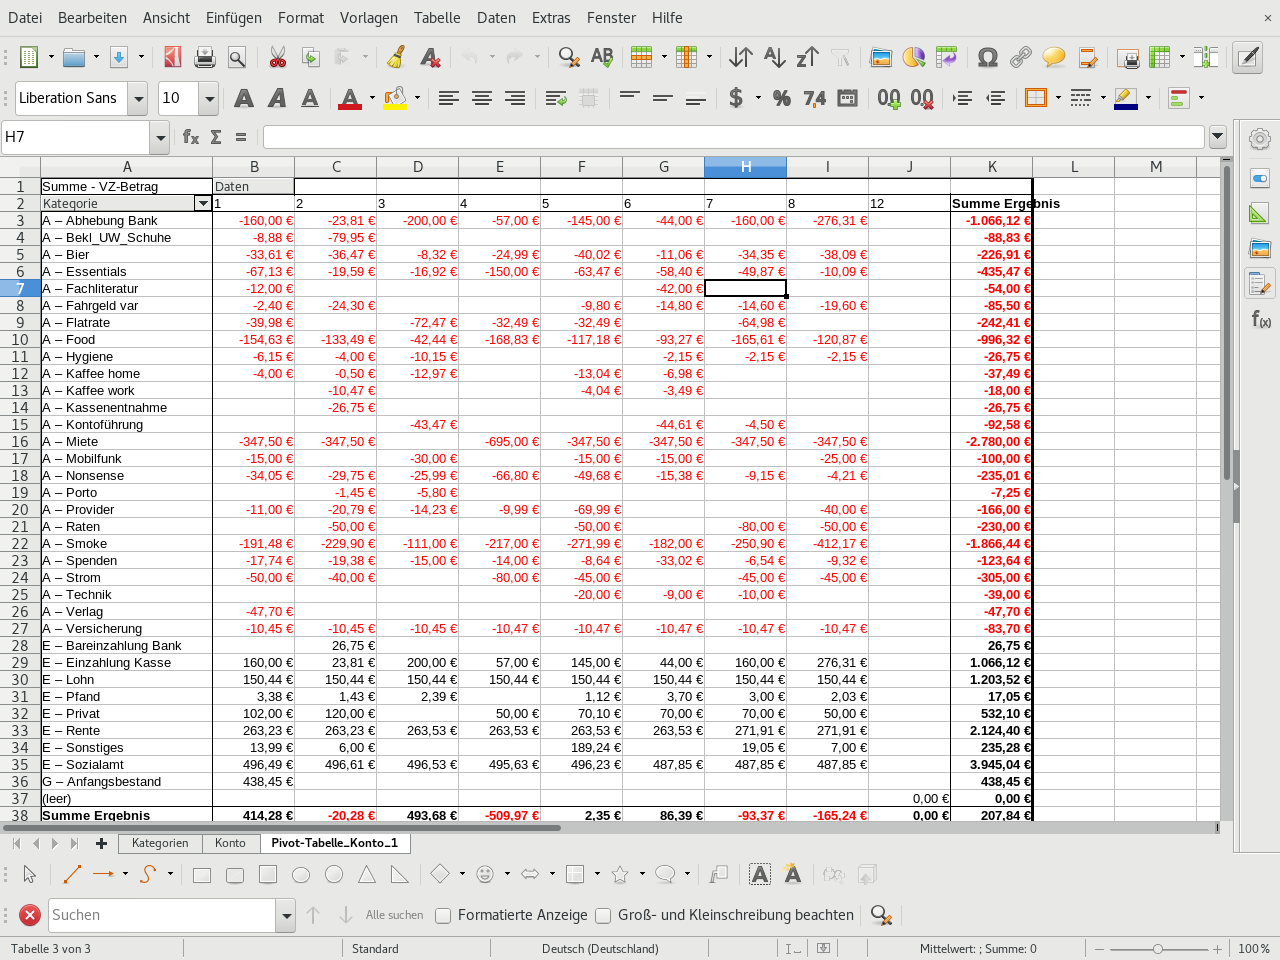
Task: Click the Sort Ascending icon
Action: (774, 57)
